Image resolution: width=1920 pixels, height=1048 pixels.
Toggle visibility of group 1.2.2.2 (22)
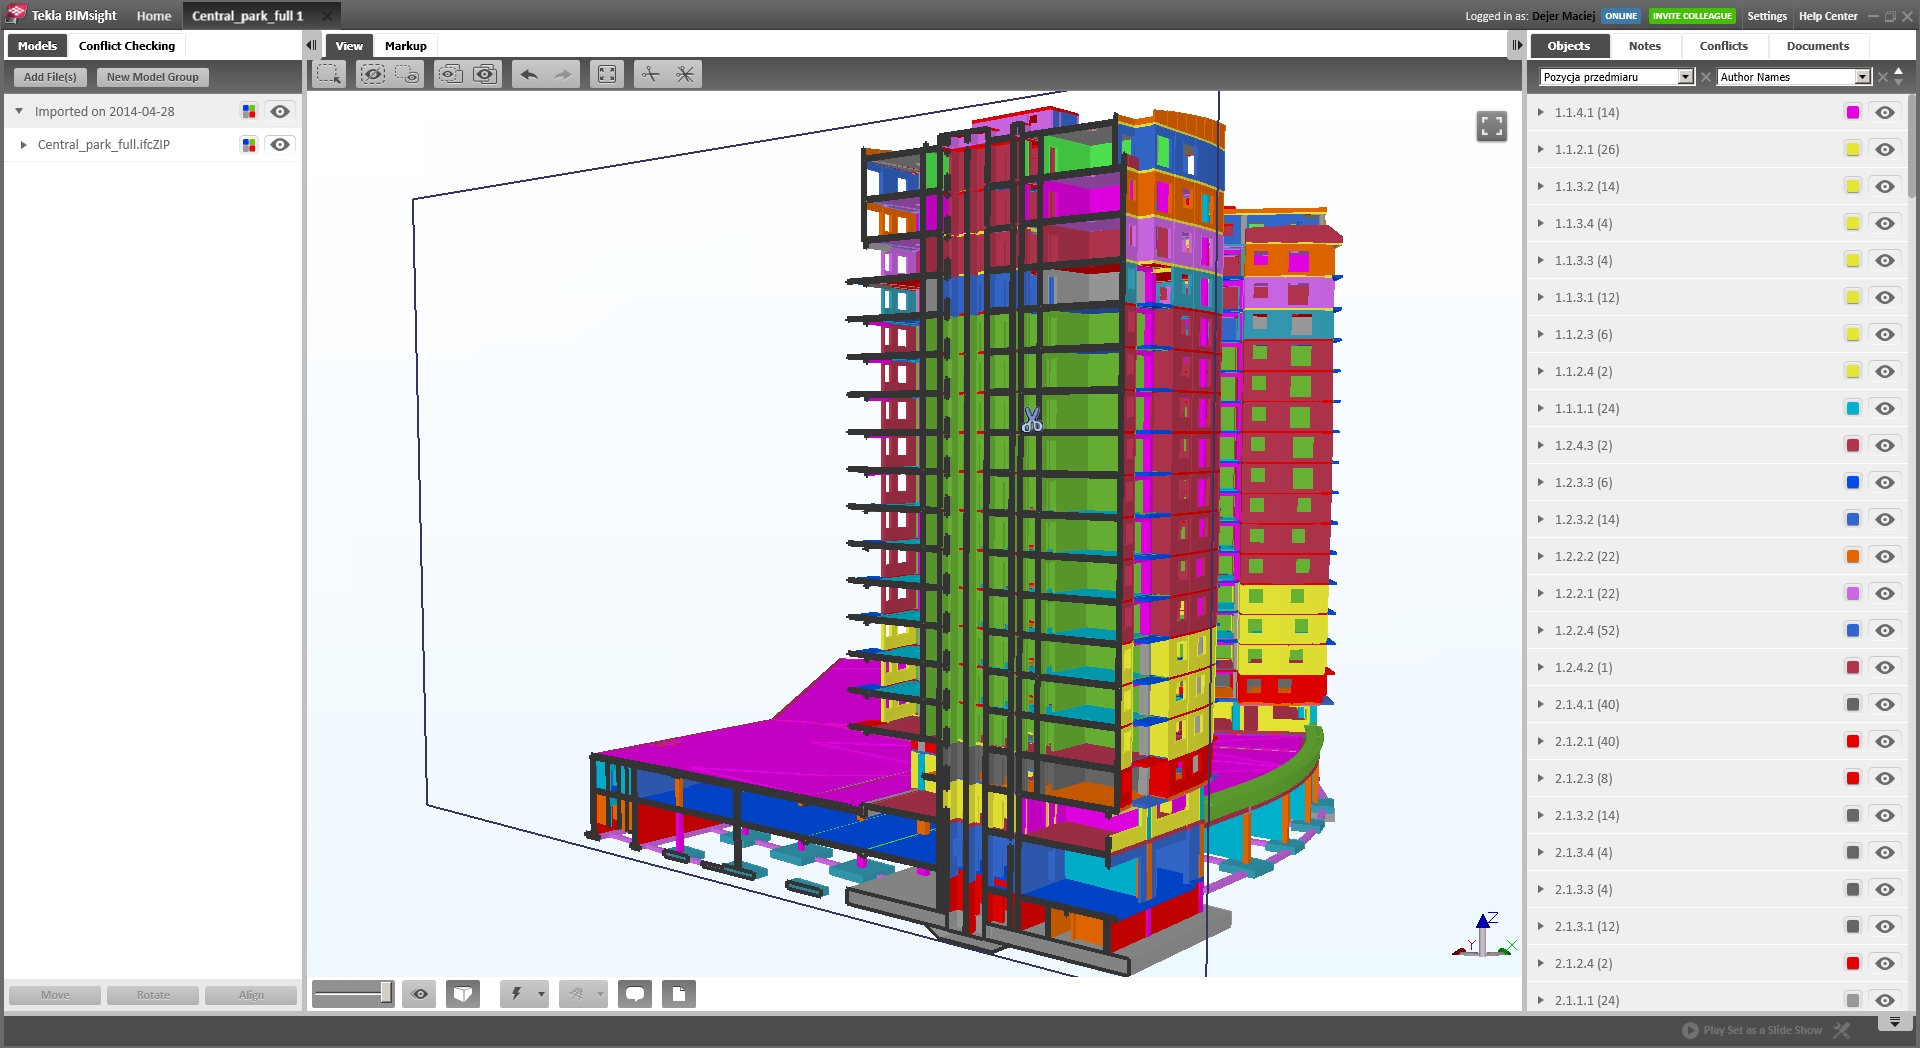point(1885,557)
